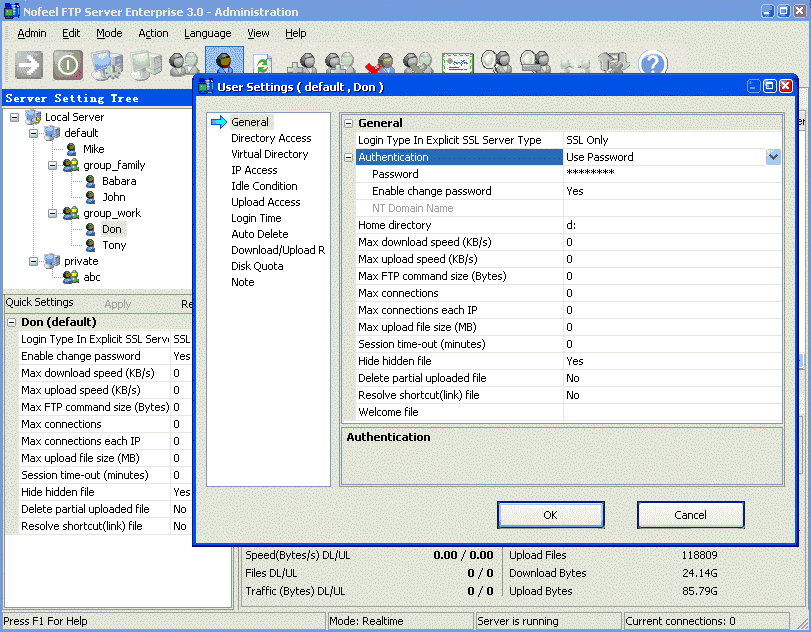Click Max download speed value in Quick Settings

click(x=181, y=373)
